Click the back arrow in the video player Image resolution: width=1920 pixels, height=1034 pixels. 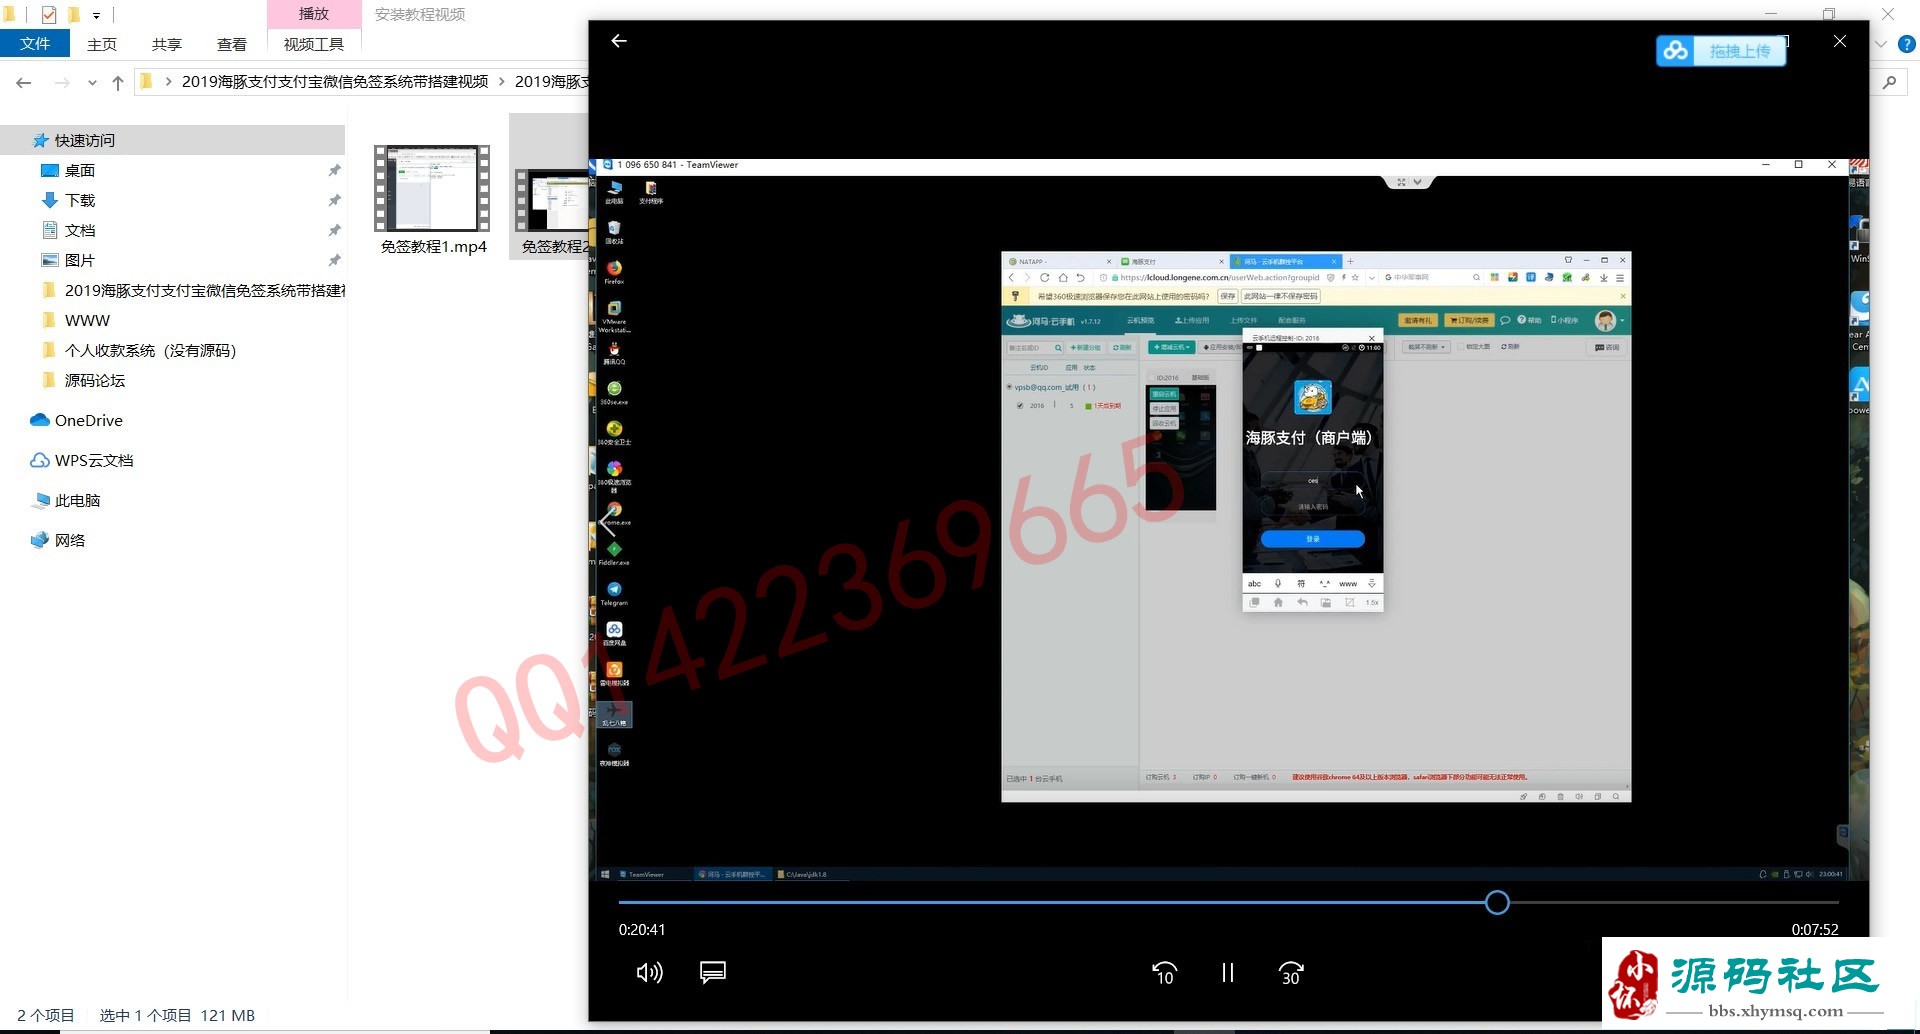click(x=619, y=41)
